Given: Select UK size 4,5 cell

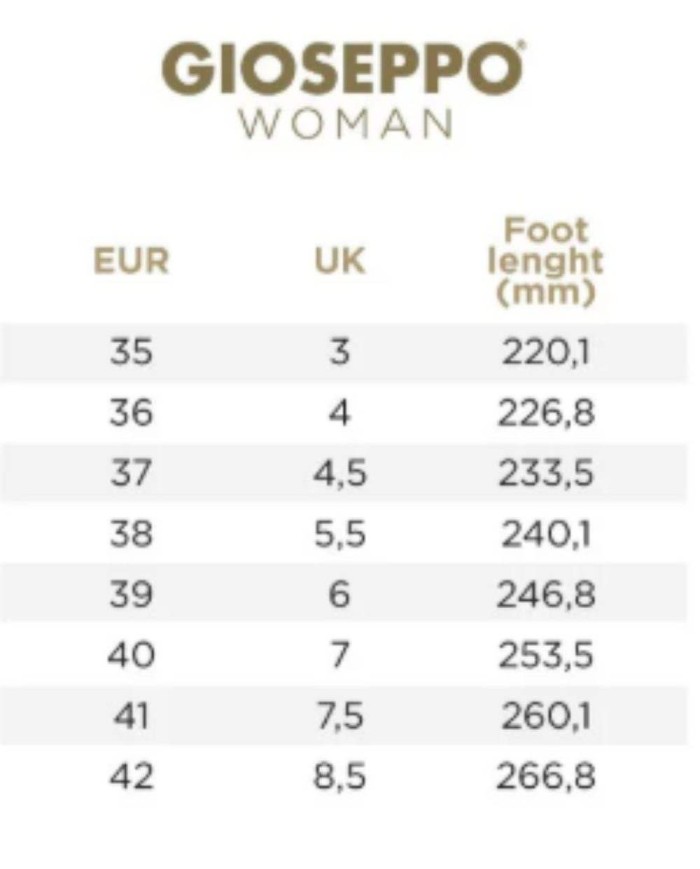Looking at the screenshot, I should click(x=340, y=473).
